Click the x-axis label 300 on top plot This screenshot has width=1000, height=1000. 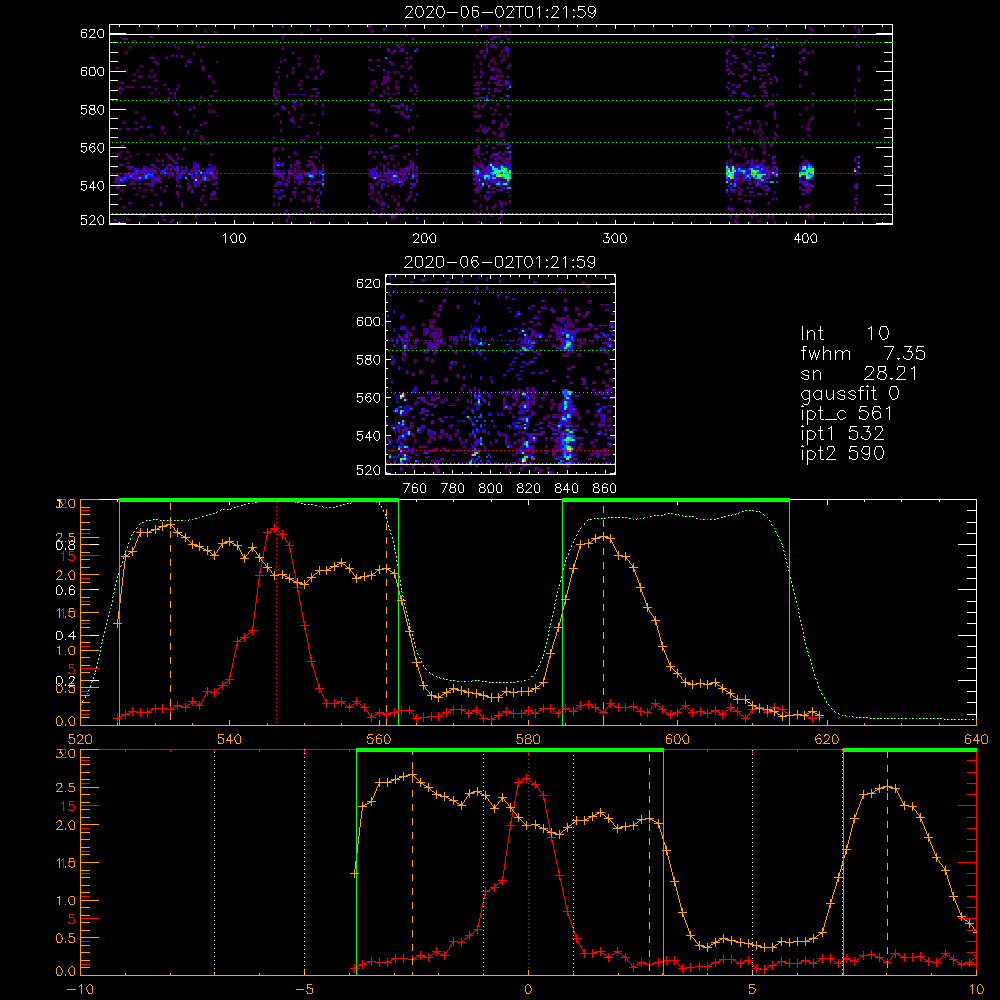pos(615,239)
